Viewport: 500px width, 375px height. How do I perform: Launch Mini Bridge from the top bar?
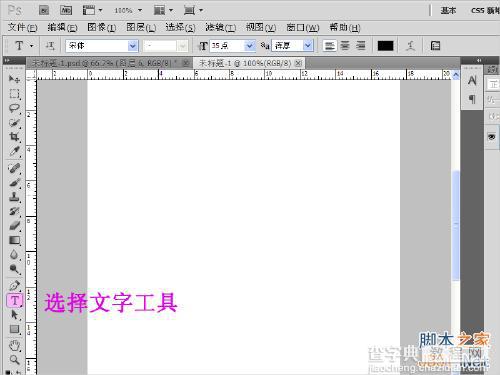[66, 10]
